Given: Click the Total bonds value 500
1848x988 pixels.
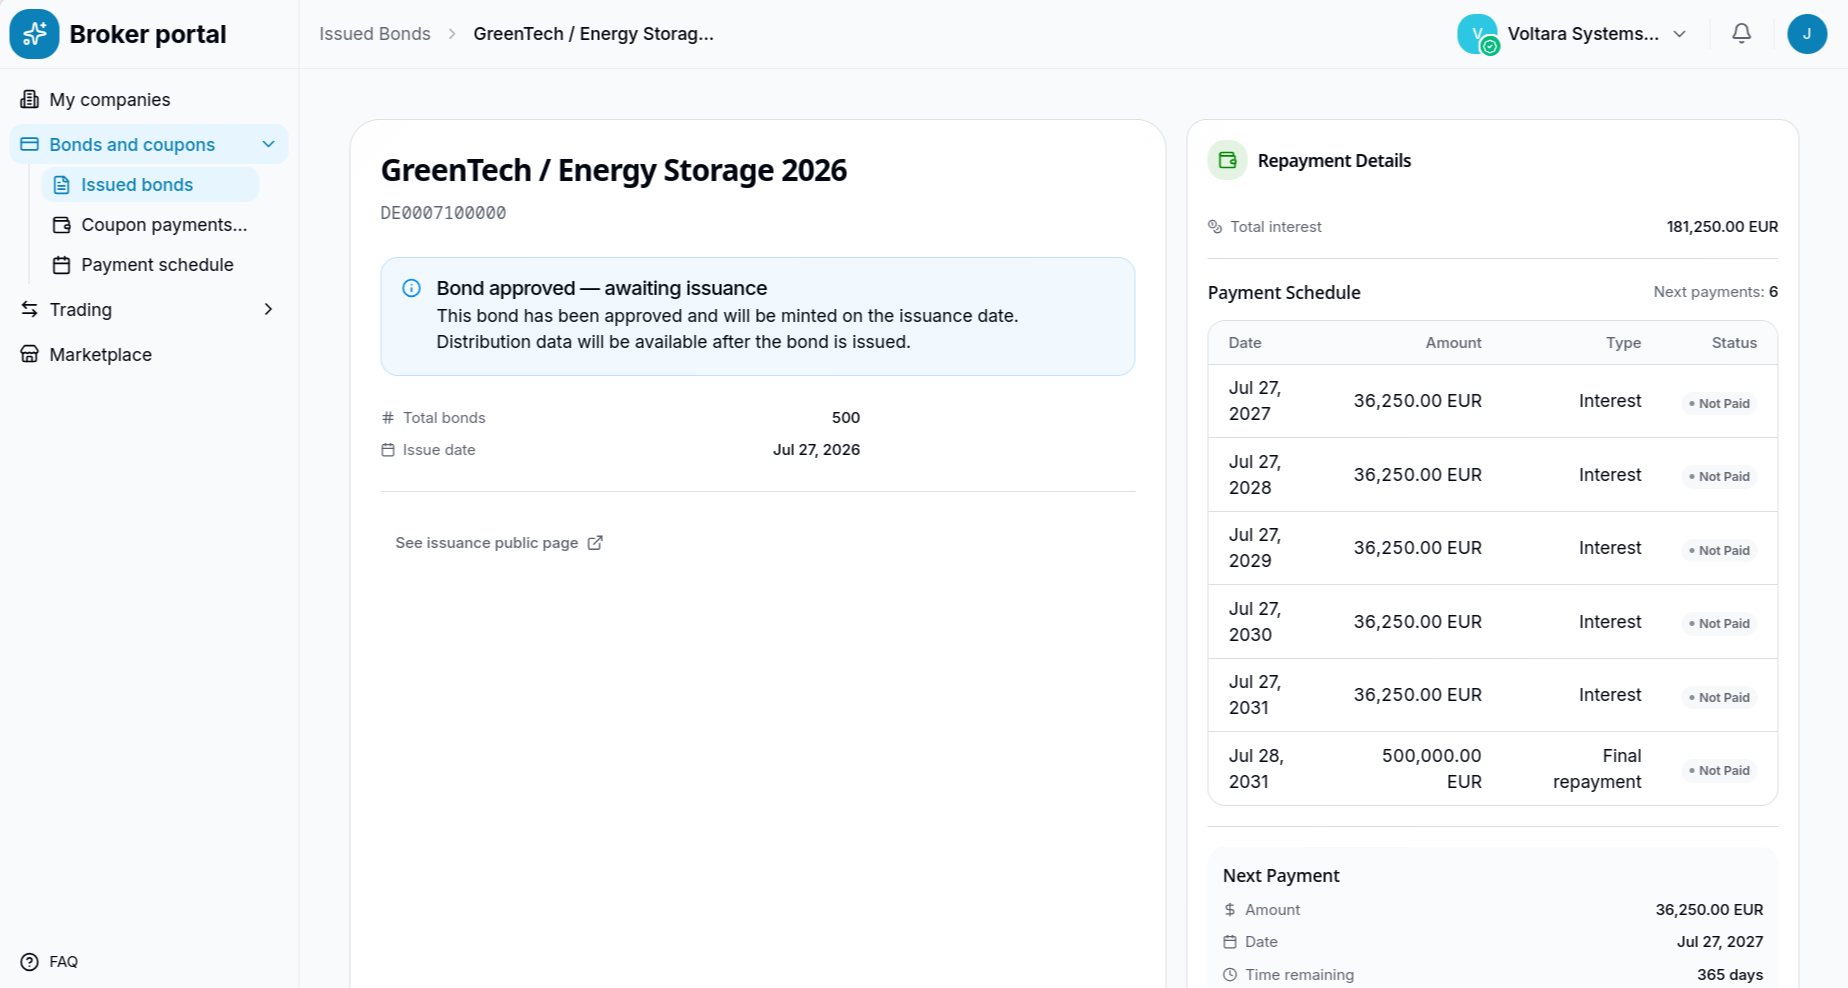Looking at the screenshot, I should click(x=846, y=418).
